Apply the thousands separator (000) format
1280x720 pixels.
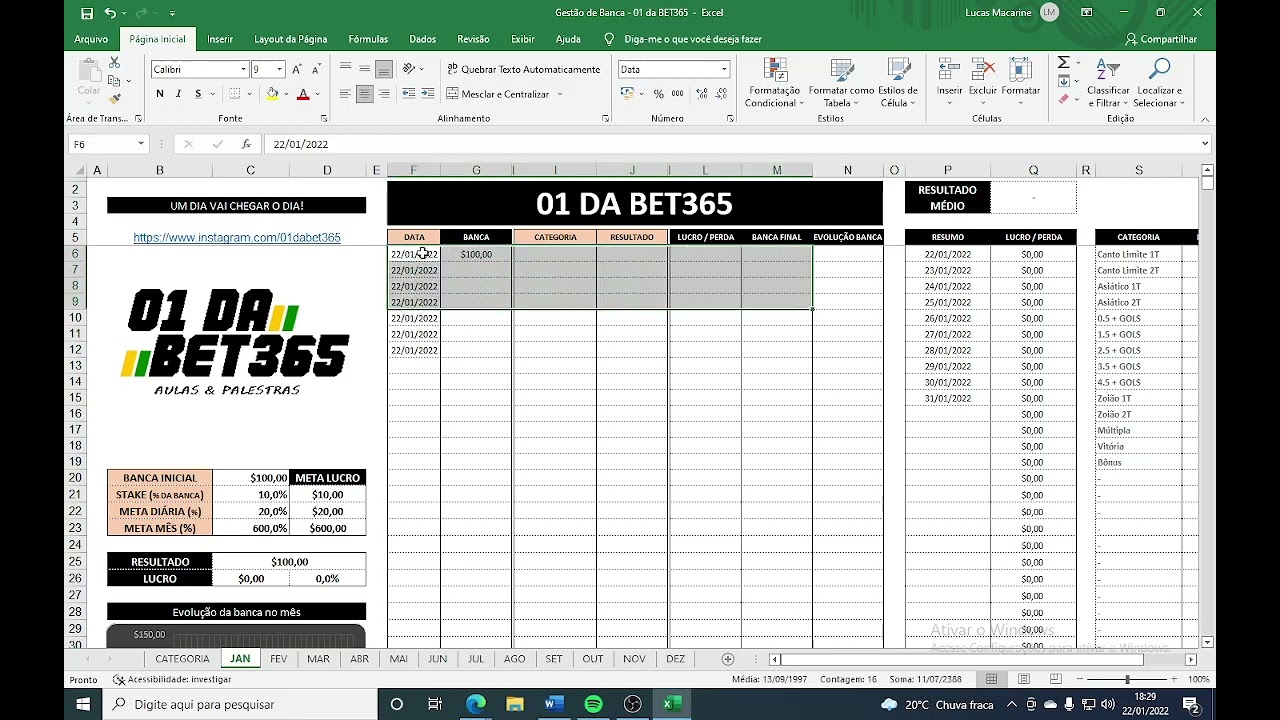(x=677, y=94)
